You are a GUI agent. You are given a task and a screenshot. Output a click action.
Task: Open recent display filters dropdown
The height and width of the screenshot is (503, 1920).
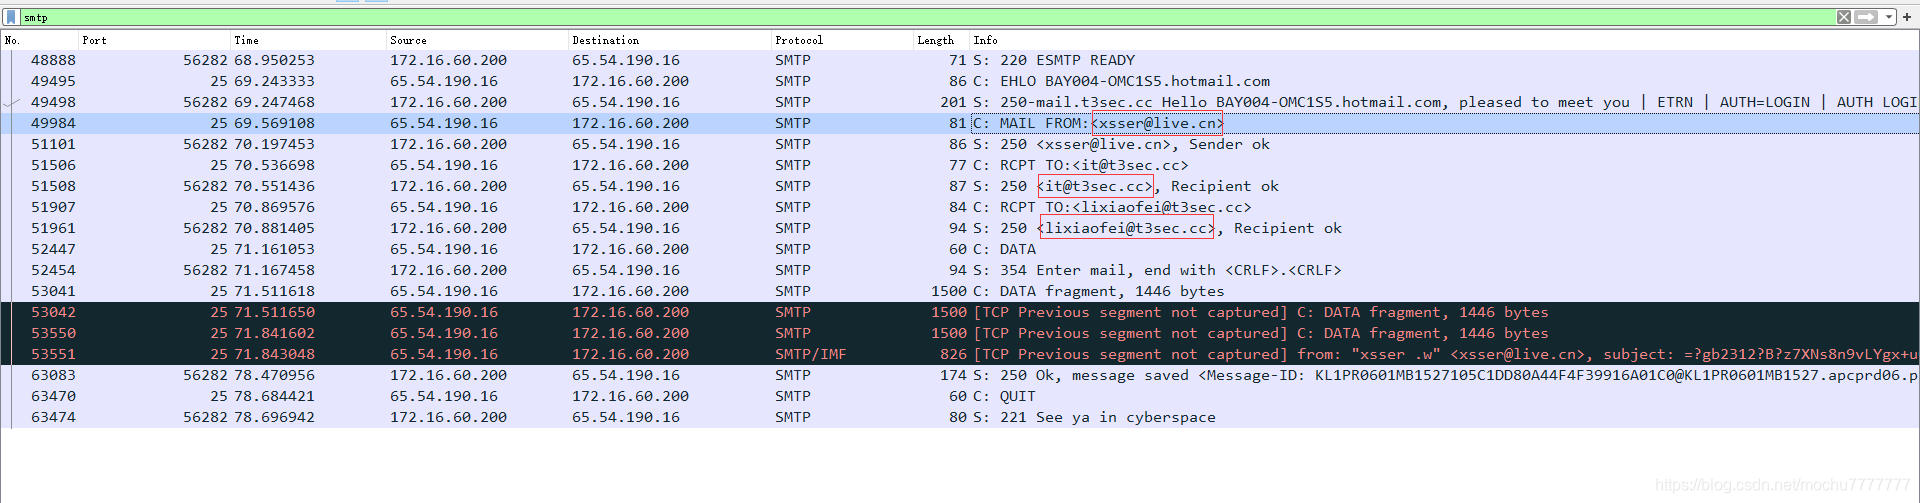[1889, 17]
